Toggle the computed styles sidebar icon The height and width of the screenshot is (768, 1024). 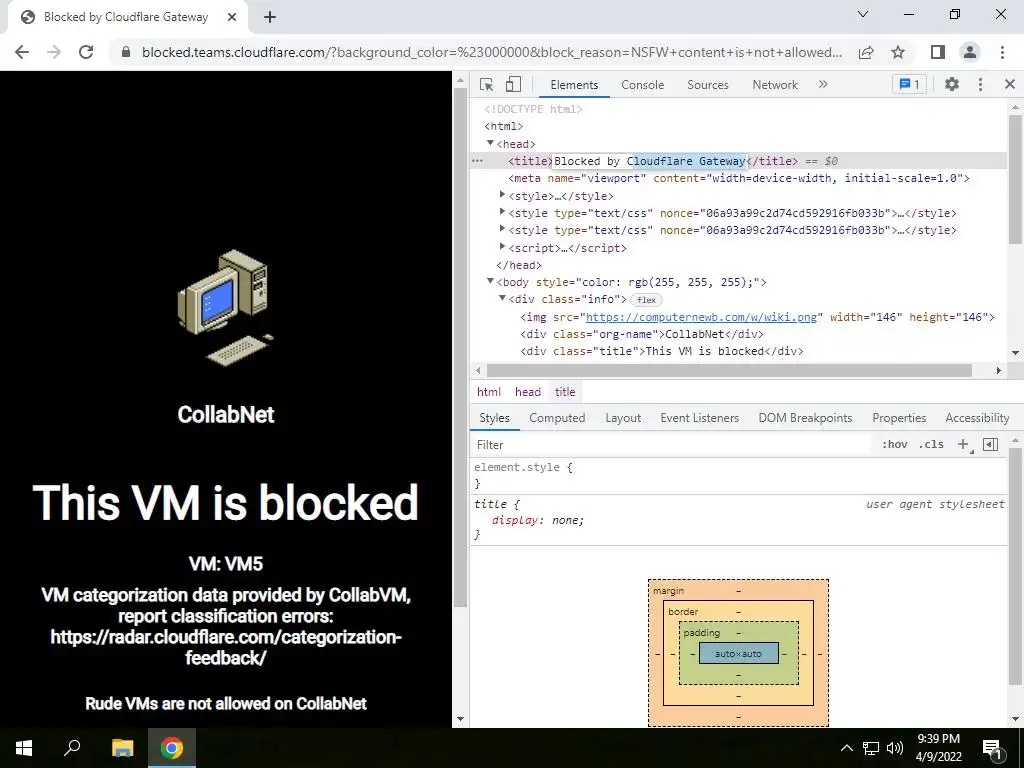tap(990, 444)
